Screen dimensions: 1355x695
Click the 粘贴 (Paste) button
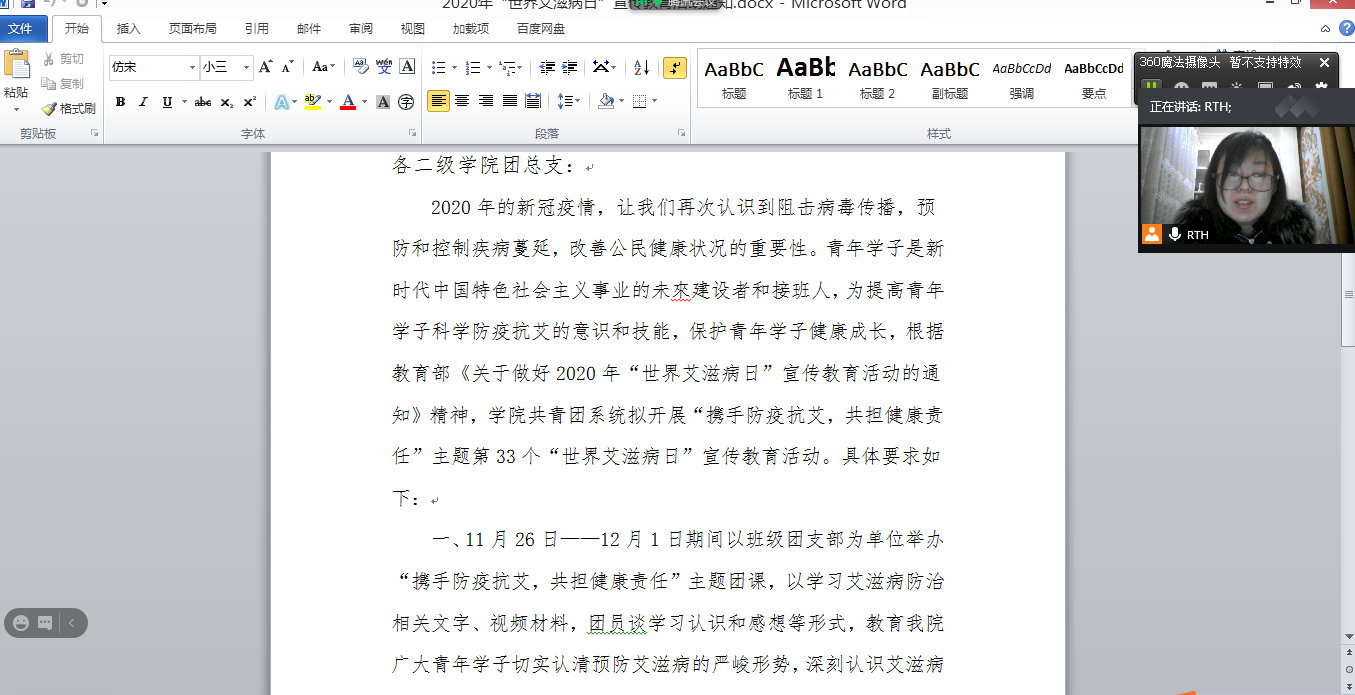(x=17, y=76)
